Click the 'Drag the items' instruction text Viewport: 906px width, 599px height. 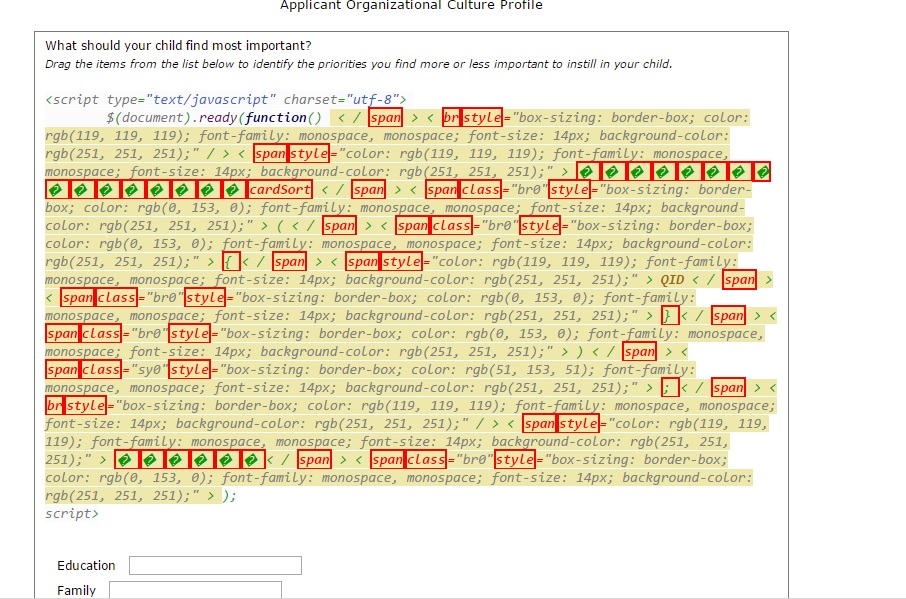(x=358, y=64)
